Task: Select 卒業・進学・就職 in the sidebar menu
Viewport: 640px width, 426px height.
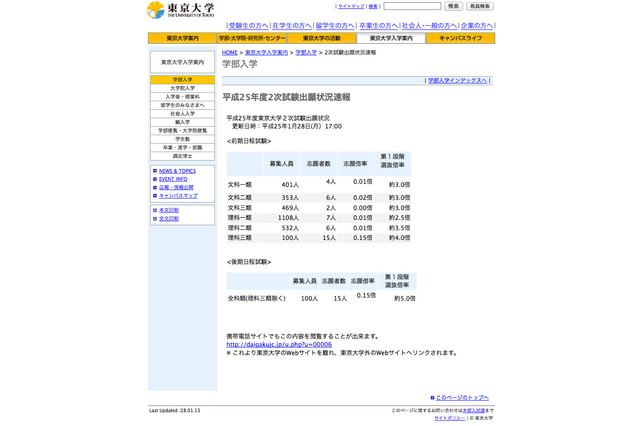Action: tap(182, 148)
